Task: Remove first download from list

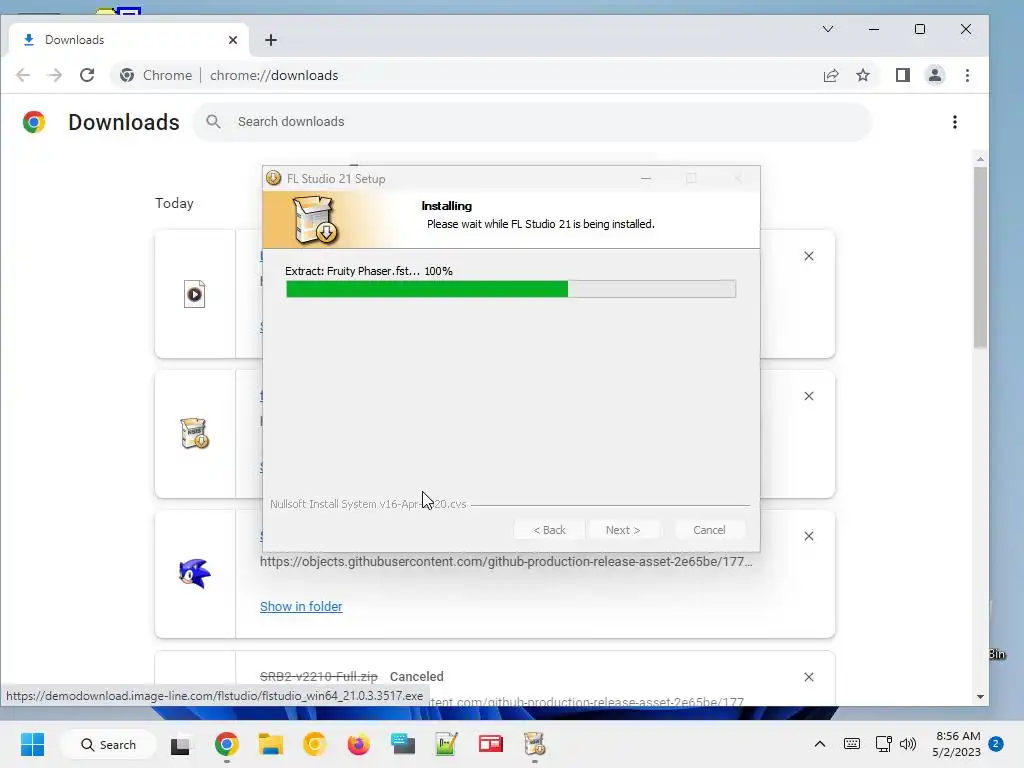Action: [808, 256]
